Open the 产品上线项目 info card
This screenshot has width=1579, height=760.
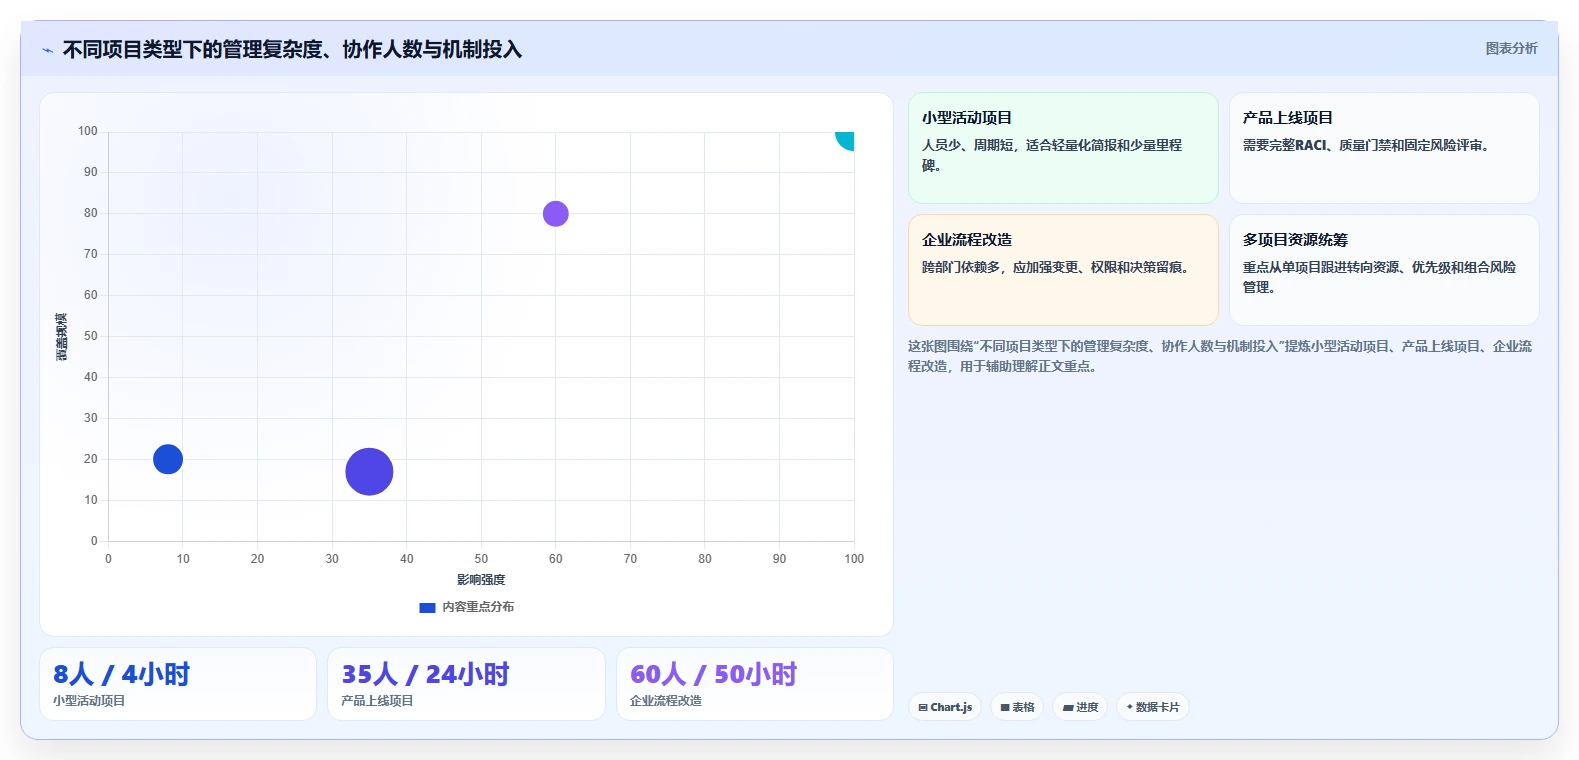[1384, 148]
